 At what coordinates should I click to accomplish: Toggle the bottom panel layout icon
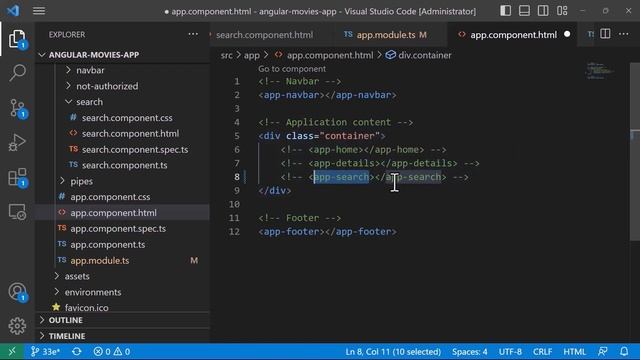[524, 11]
